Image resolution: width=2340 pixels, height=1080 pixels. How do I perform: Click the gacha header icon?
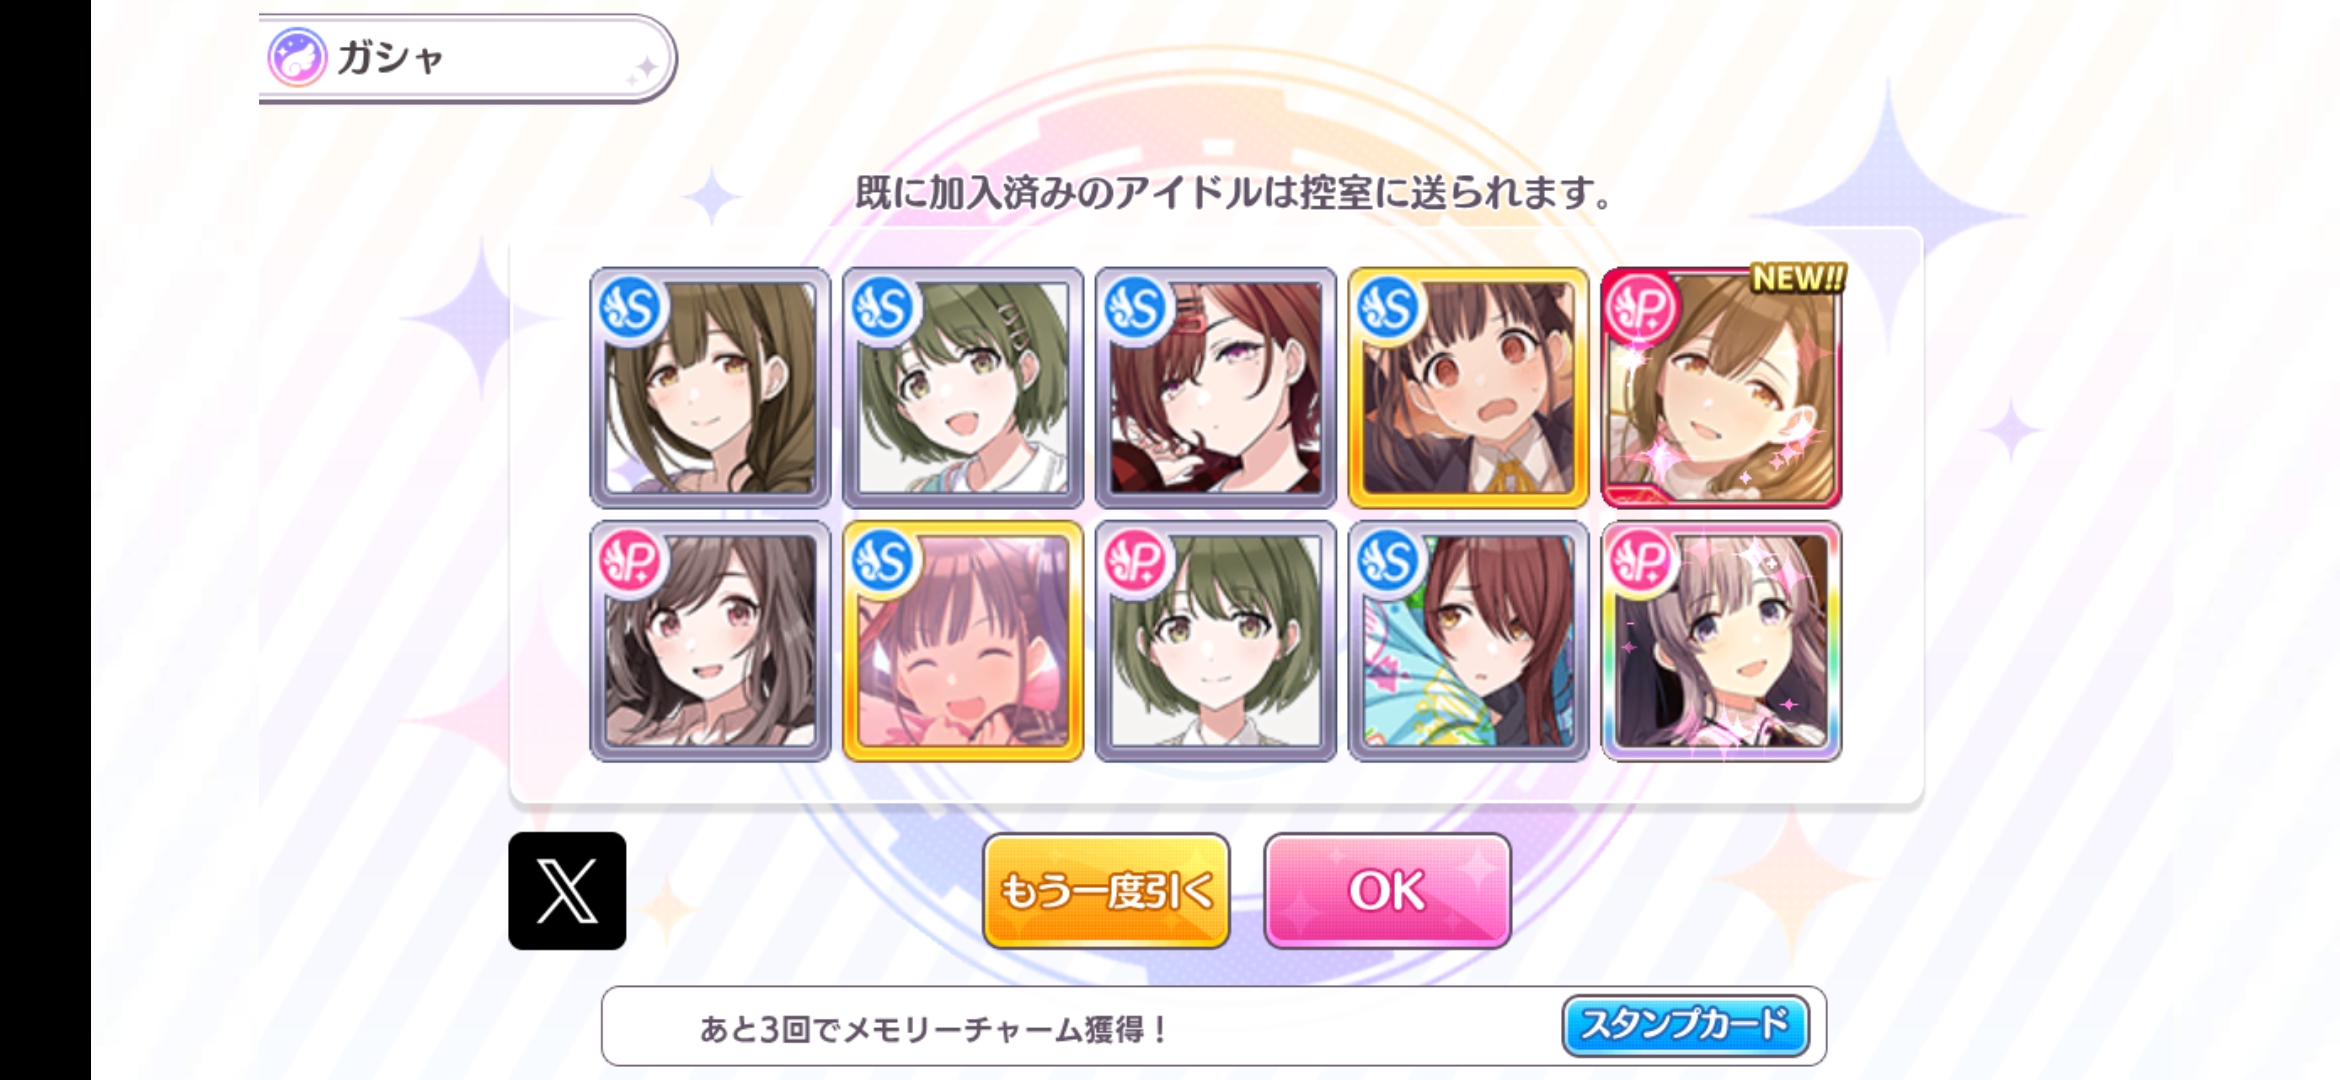pyautogui.click(x=297, y=57)
